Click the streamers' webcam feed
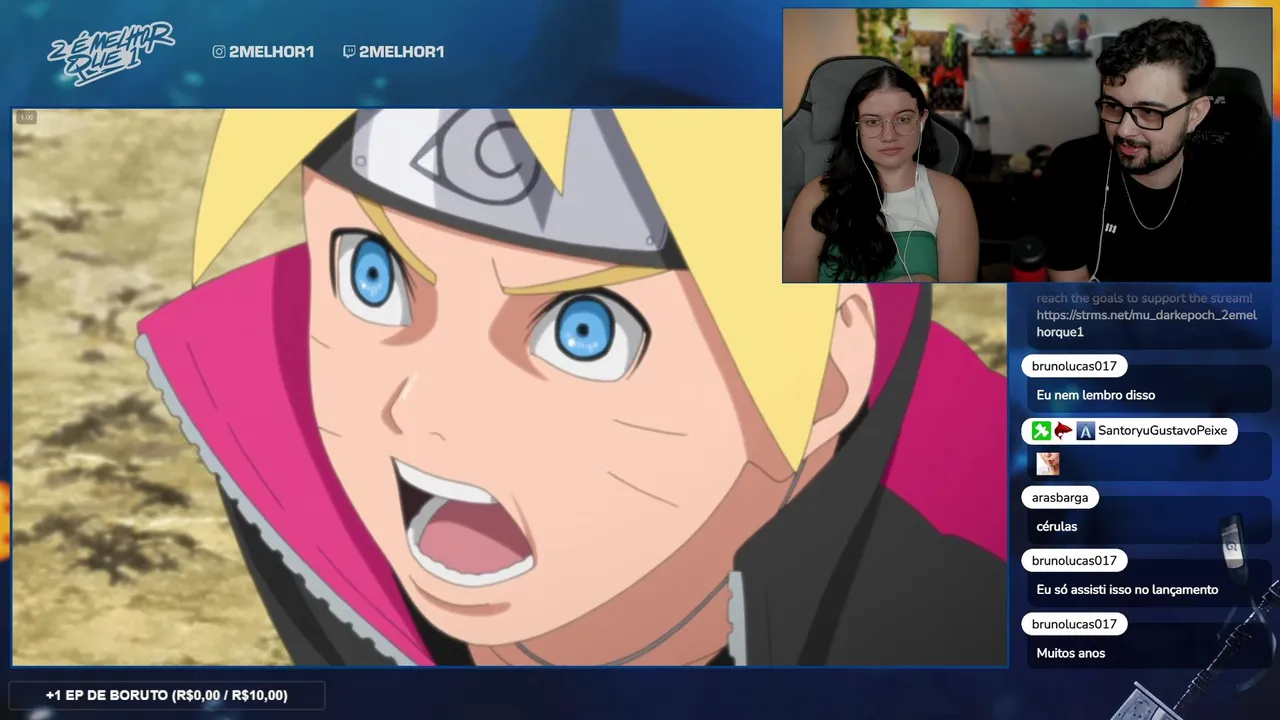 (x=1027, y=146)
